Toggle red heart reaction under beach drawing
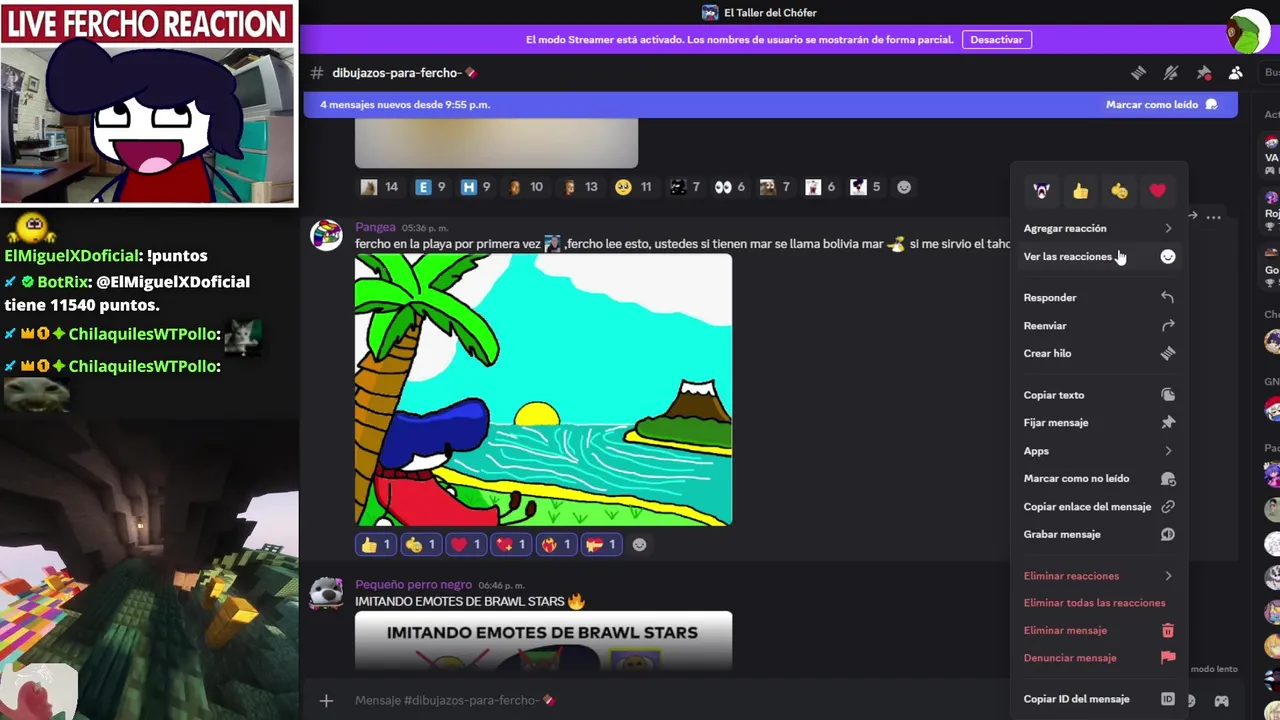The width and height of the screenshot is (1280, 720). pos(466,545)
